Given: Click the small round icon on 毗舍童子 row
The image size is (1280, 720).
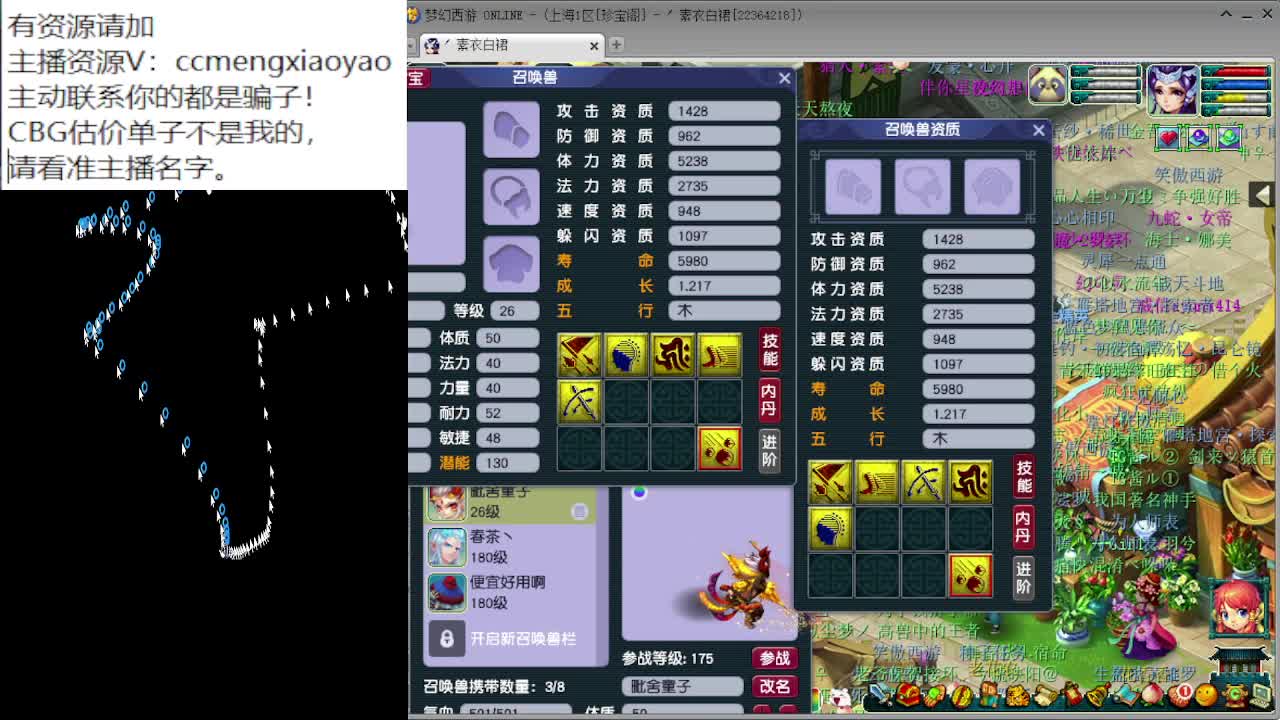Looking at the screenshot, I should click(x=579, y=512).
